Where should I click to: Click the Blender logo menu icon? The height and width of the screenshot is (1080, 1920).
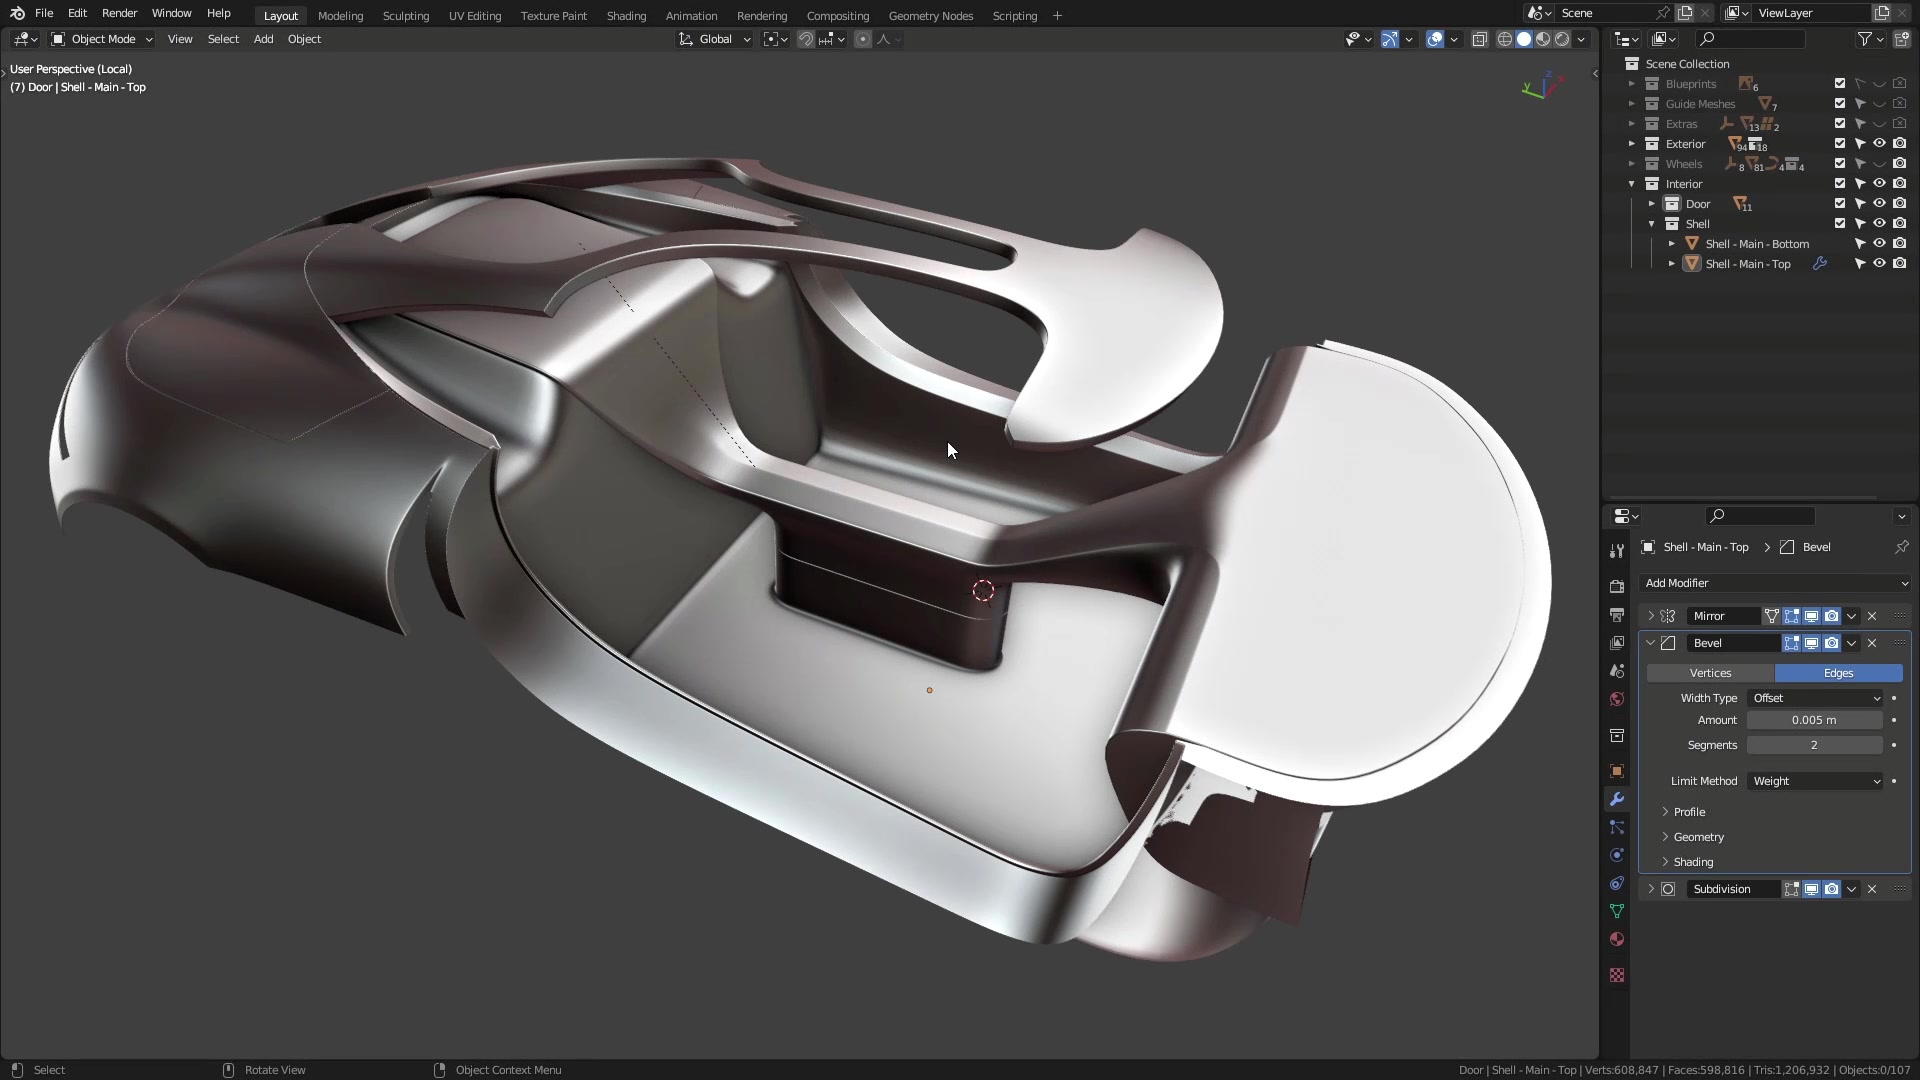17,13
